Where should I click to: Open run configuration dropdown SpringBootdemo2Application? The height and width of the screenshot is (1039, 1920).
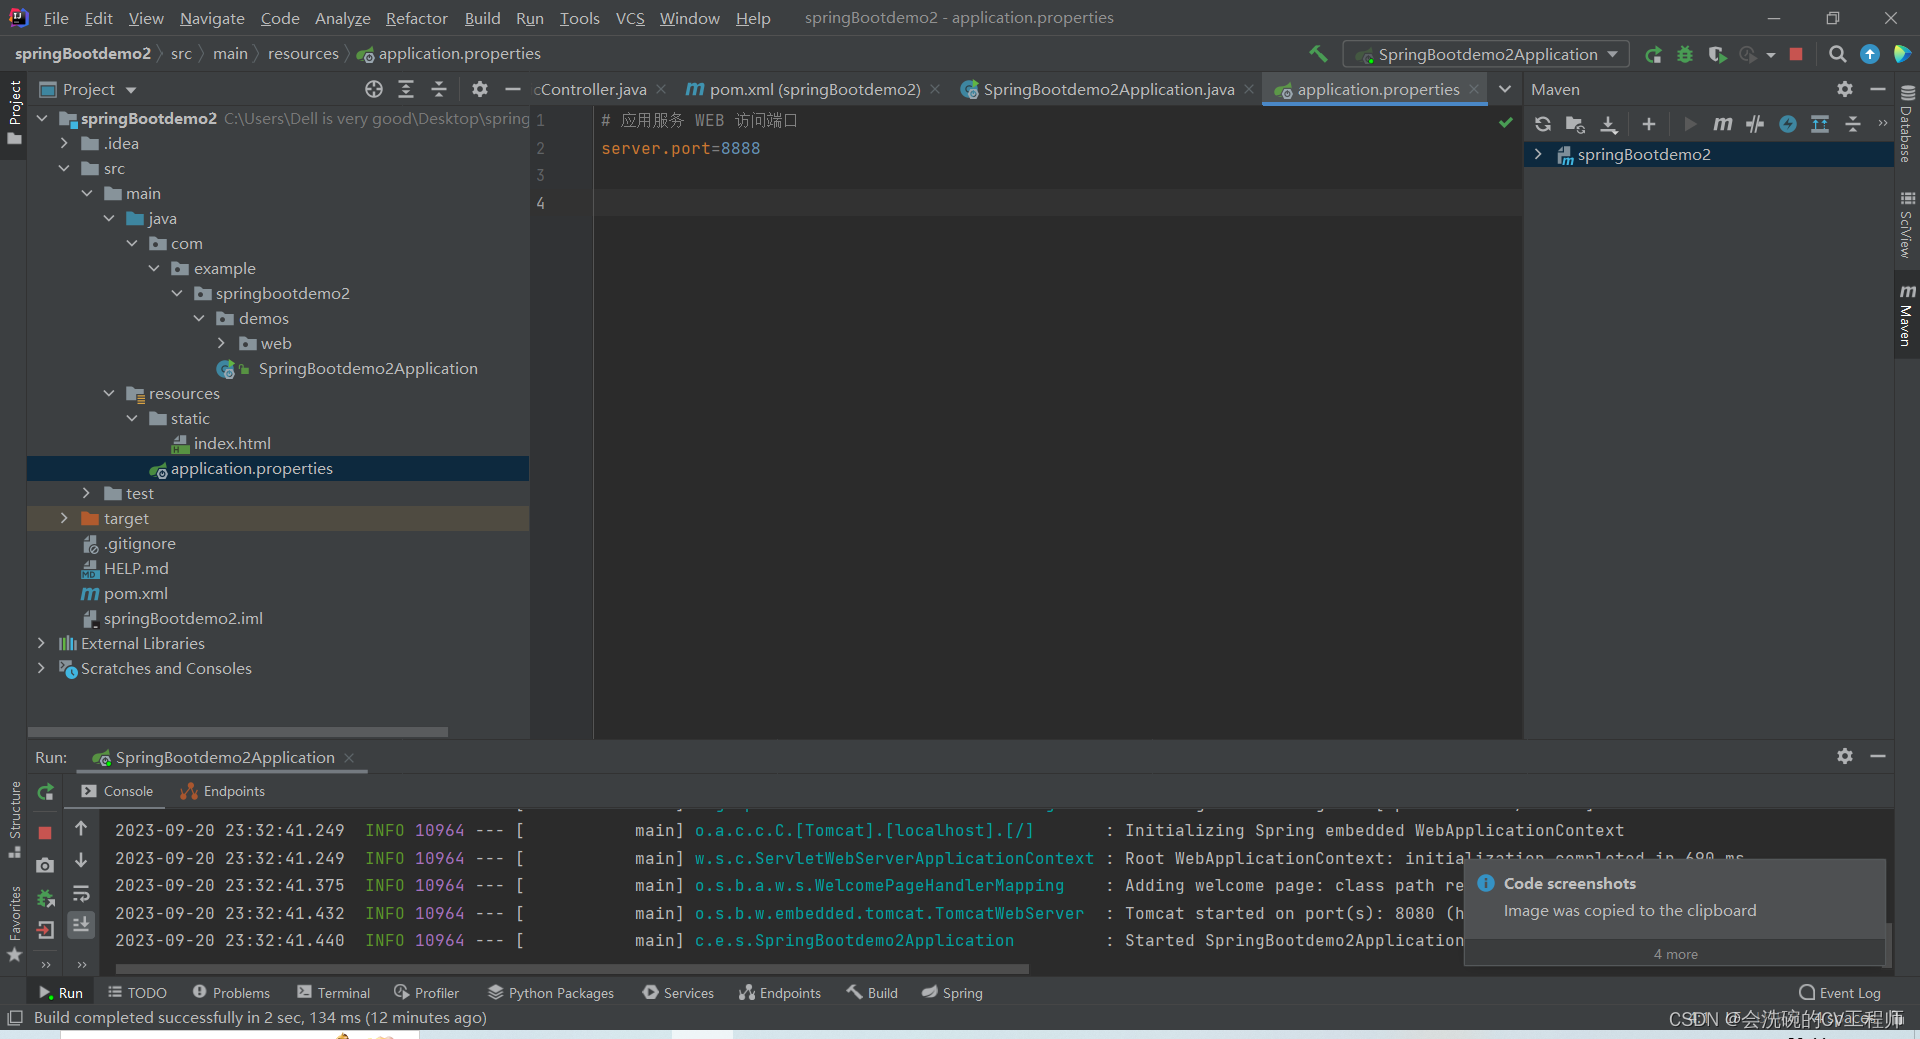(x=1486, y=55)
